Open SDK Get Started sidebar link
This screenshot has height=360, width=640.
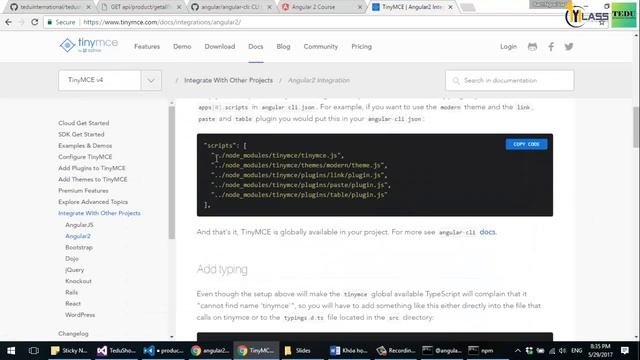tap(81, 134)
